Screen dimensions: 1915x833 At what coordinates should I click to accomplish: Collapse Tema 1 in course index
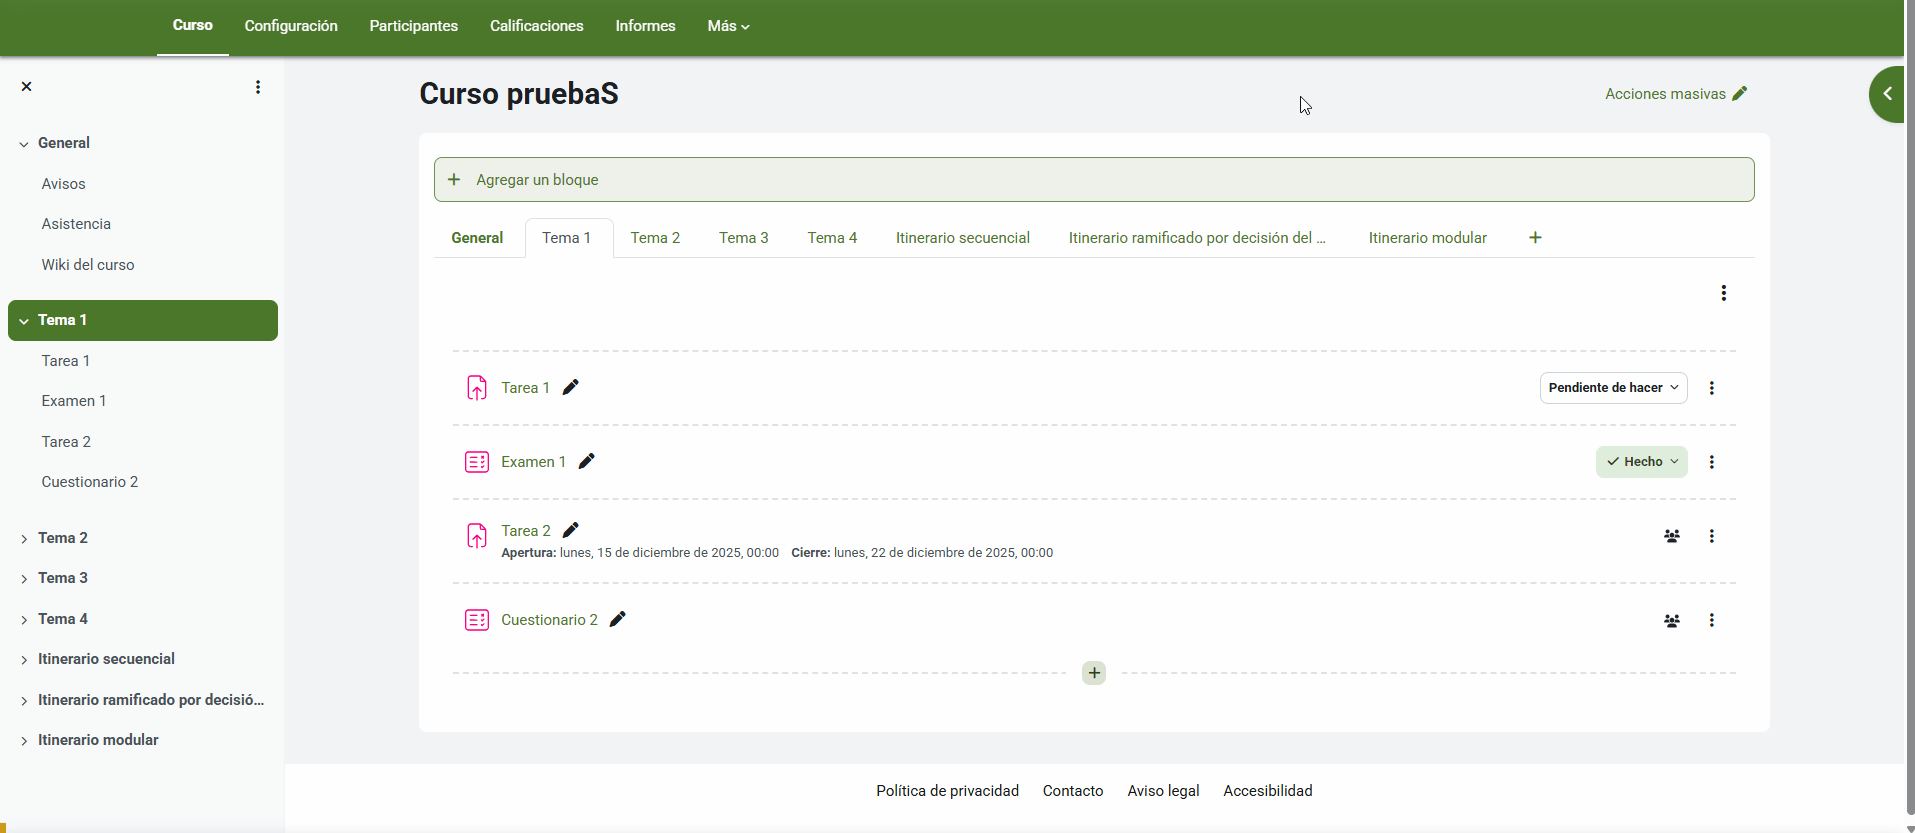point(24,321)
